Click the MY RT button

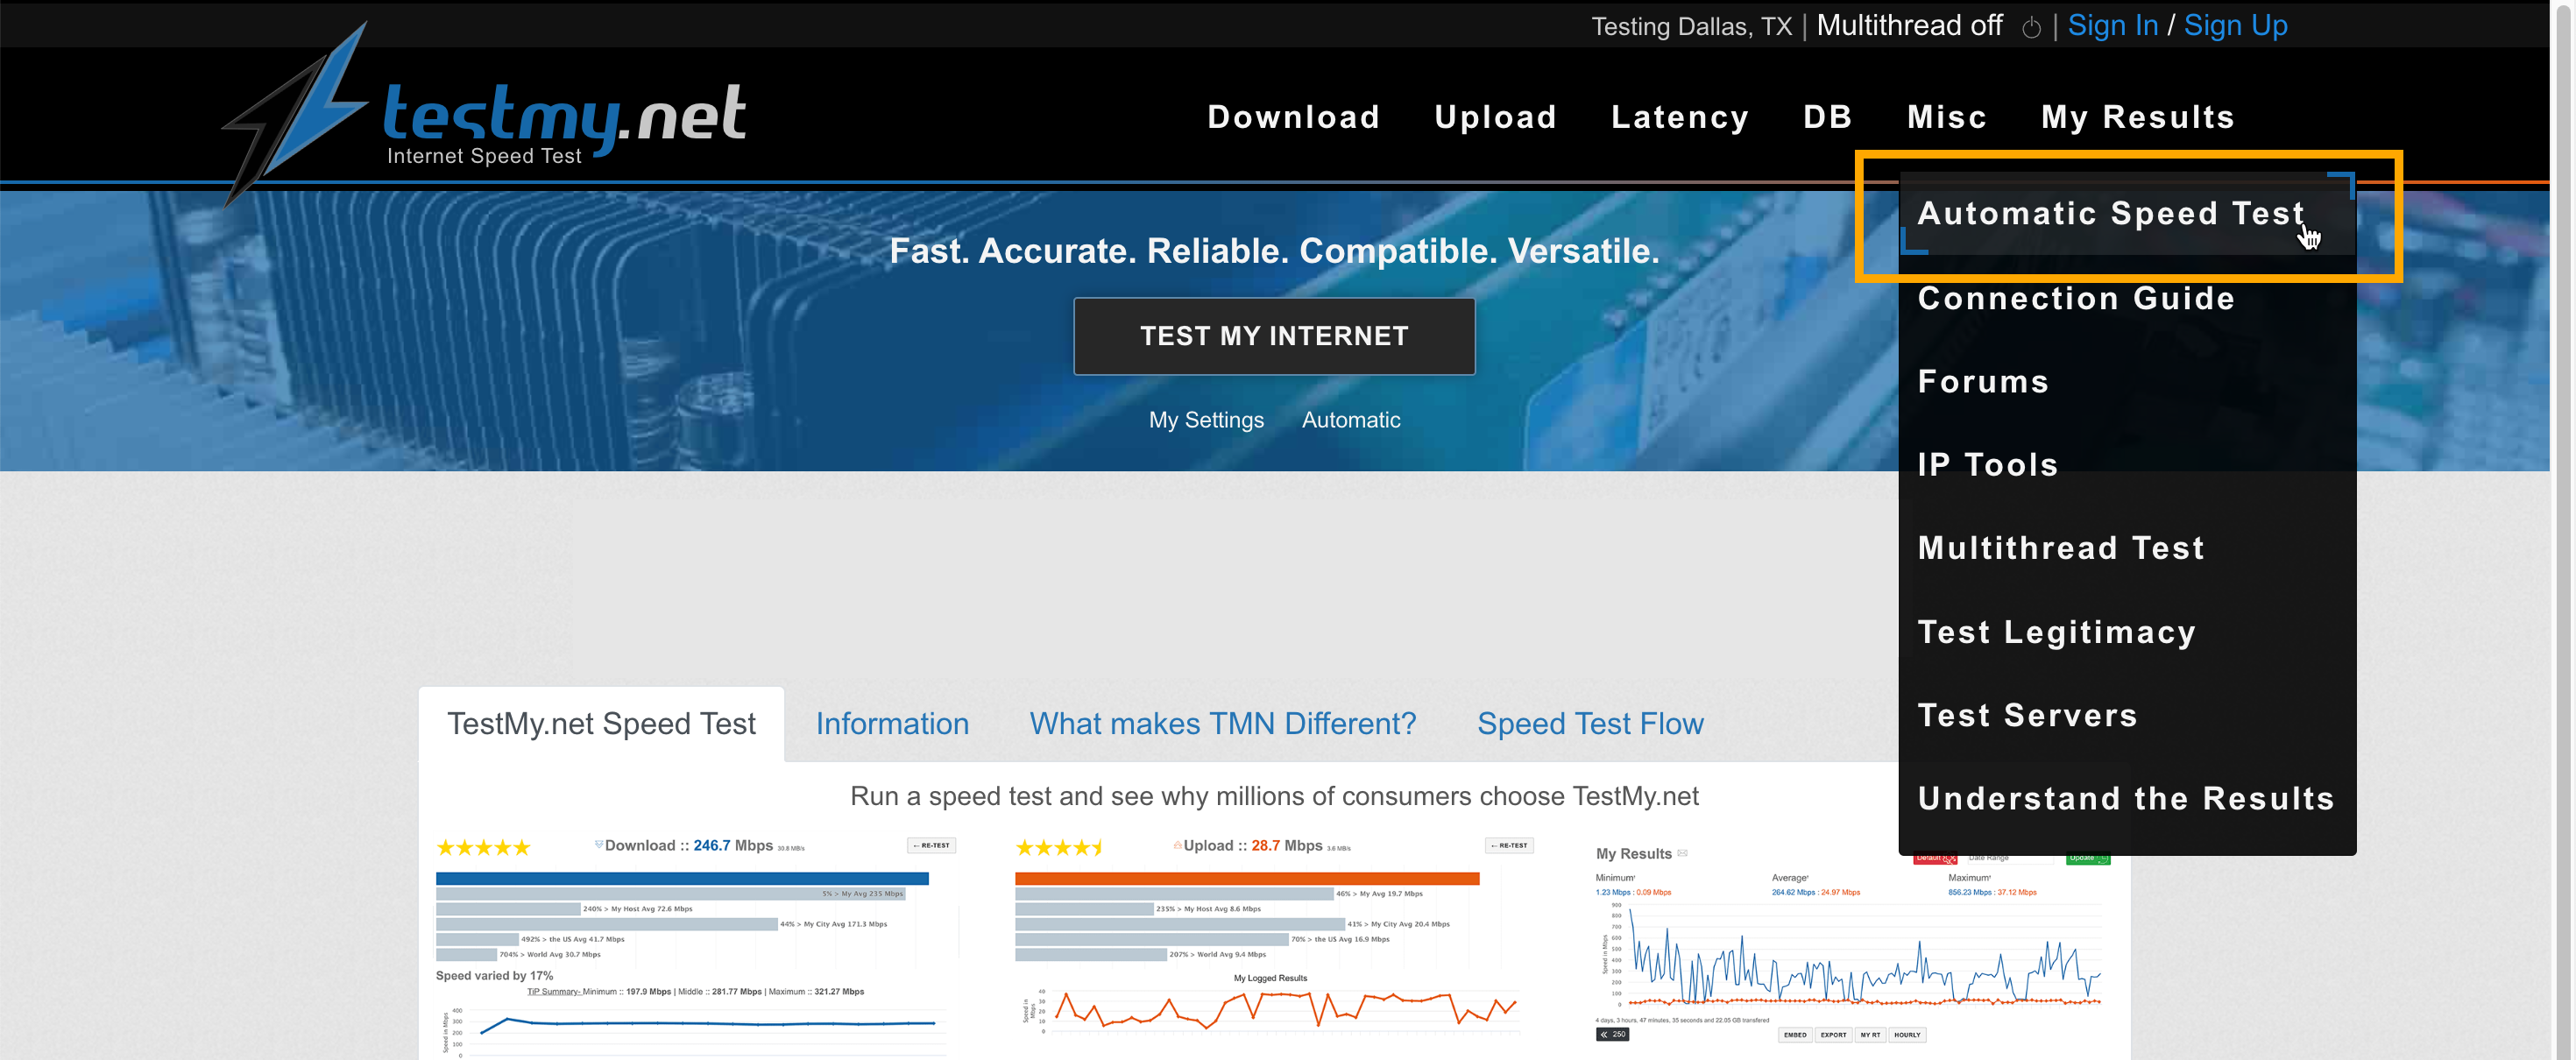coord(1870,1035)
